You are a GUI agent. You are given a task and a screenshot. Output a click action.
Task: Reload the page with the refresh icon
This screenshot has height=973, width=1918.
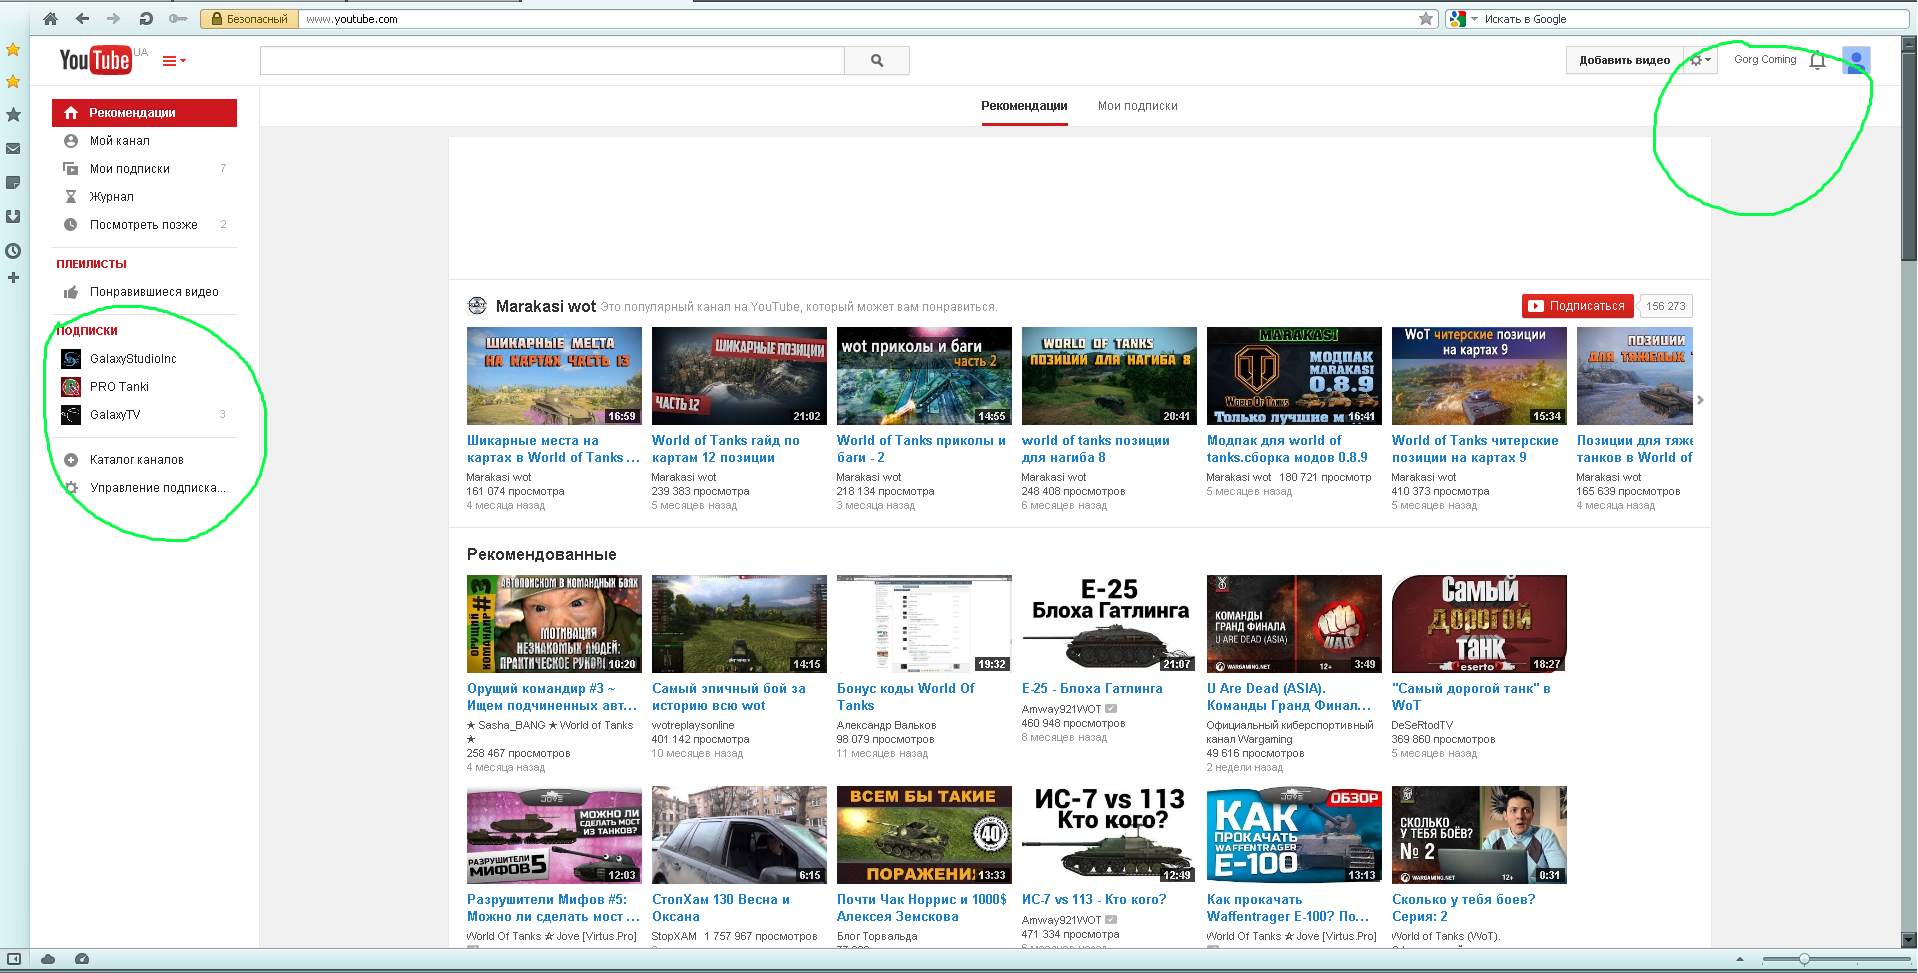(146, 19)
